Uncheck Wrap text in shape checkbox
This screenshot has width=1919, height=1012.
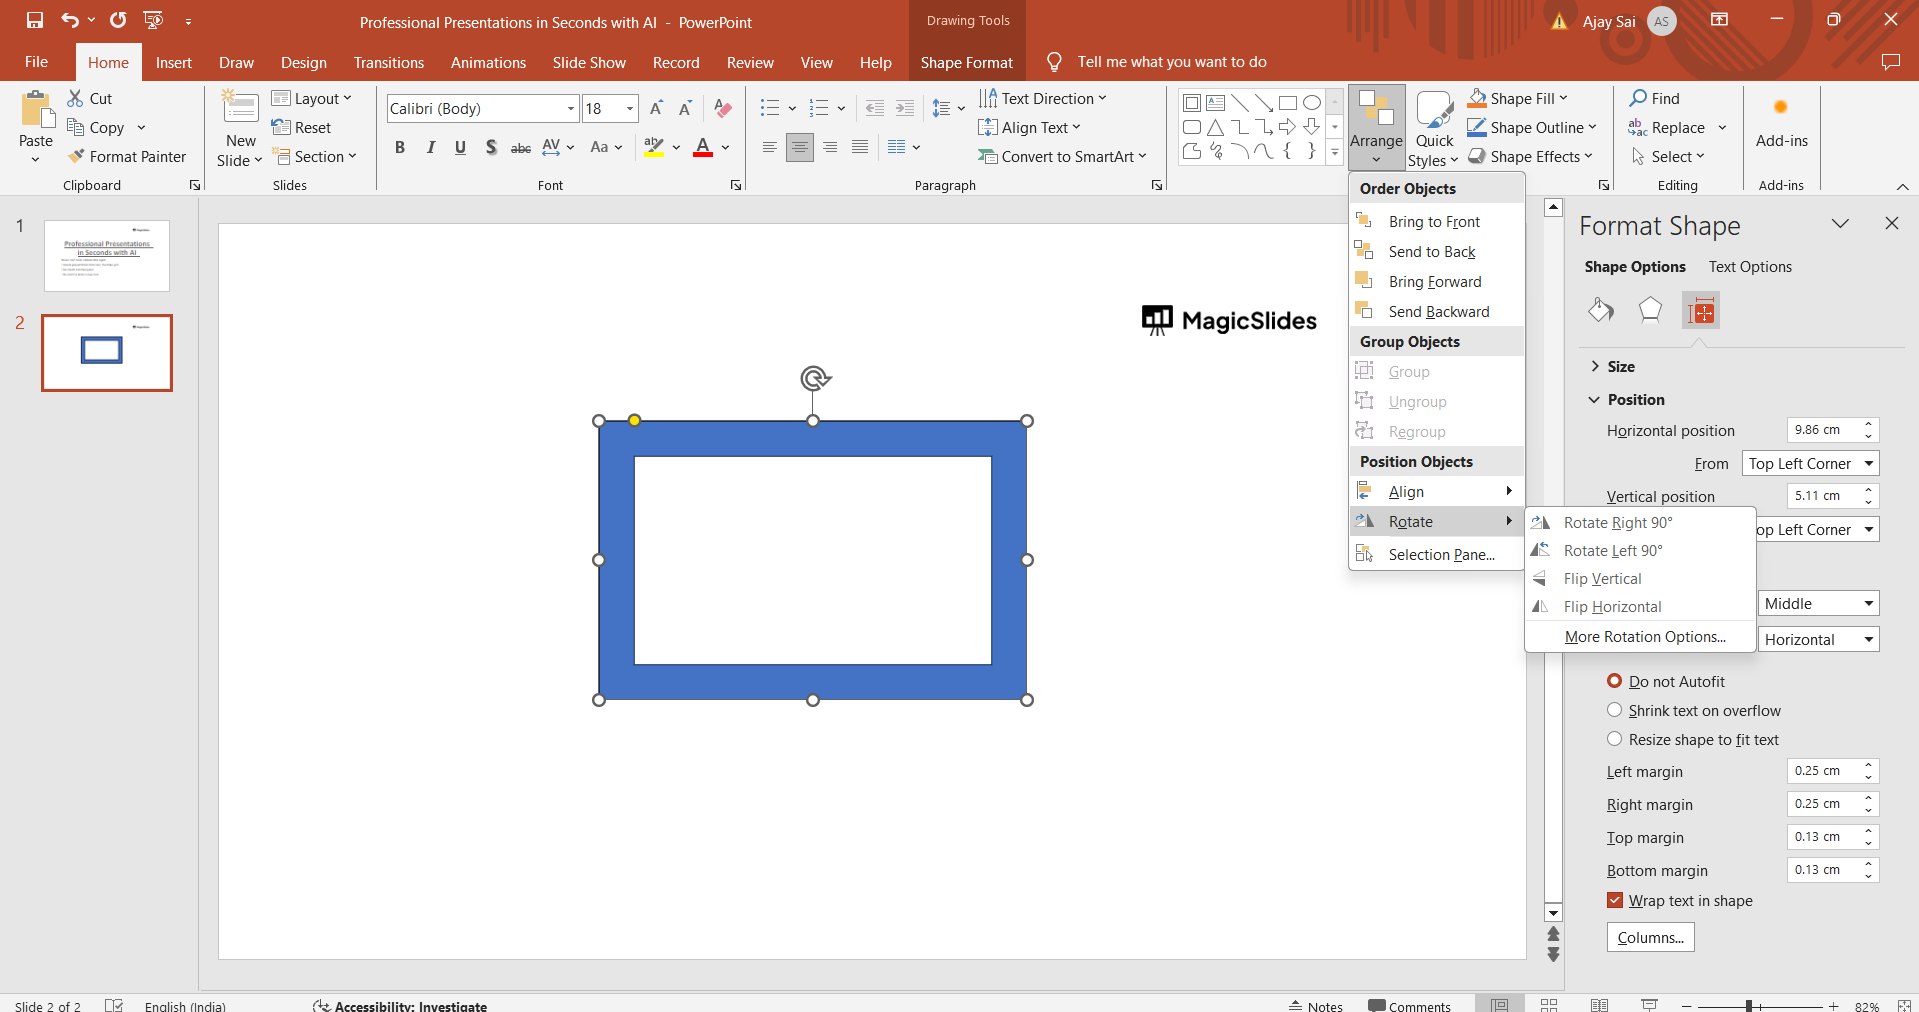click(x=1614, y=900)
